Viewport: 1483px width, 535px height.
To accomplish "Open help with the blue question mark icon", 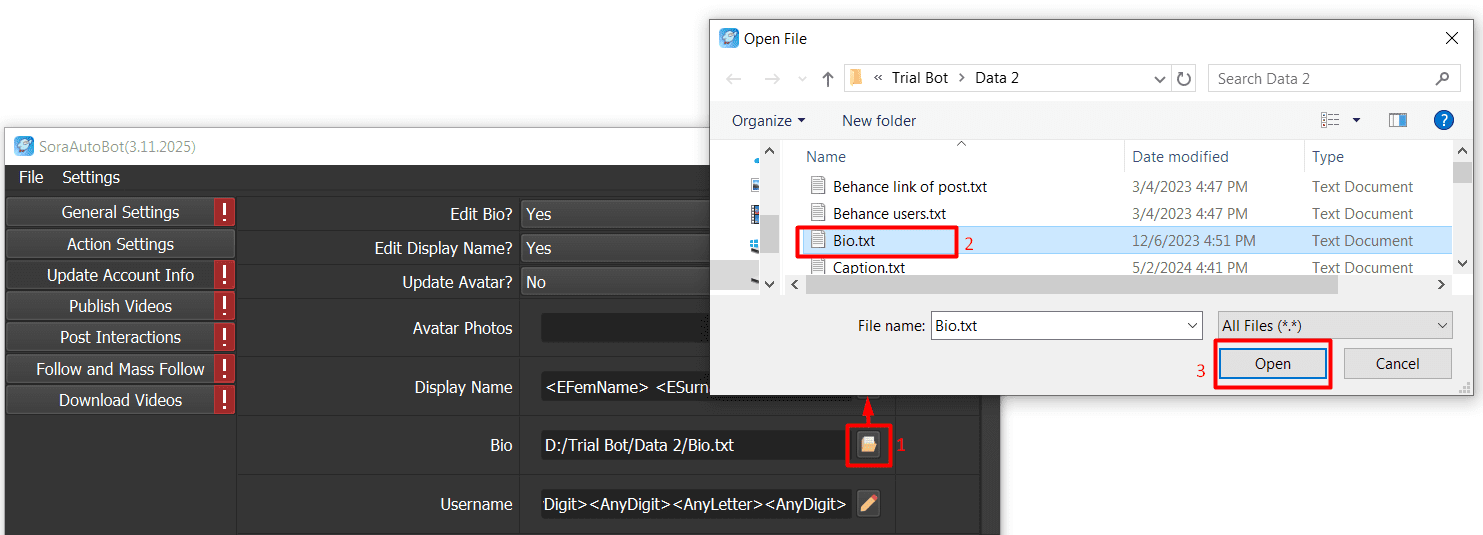I will 1444,120.
